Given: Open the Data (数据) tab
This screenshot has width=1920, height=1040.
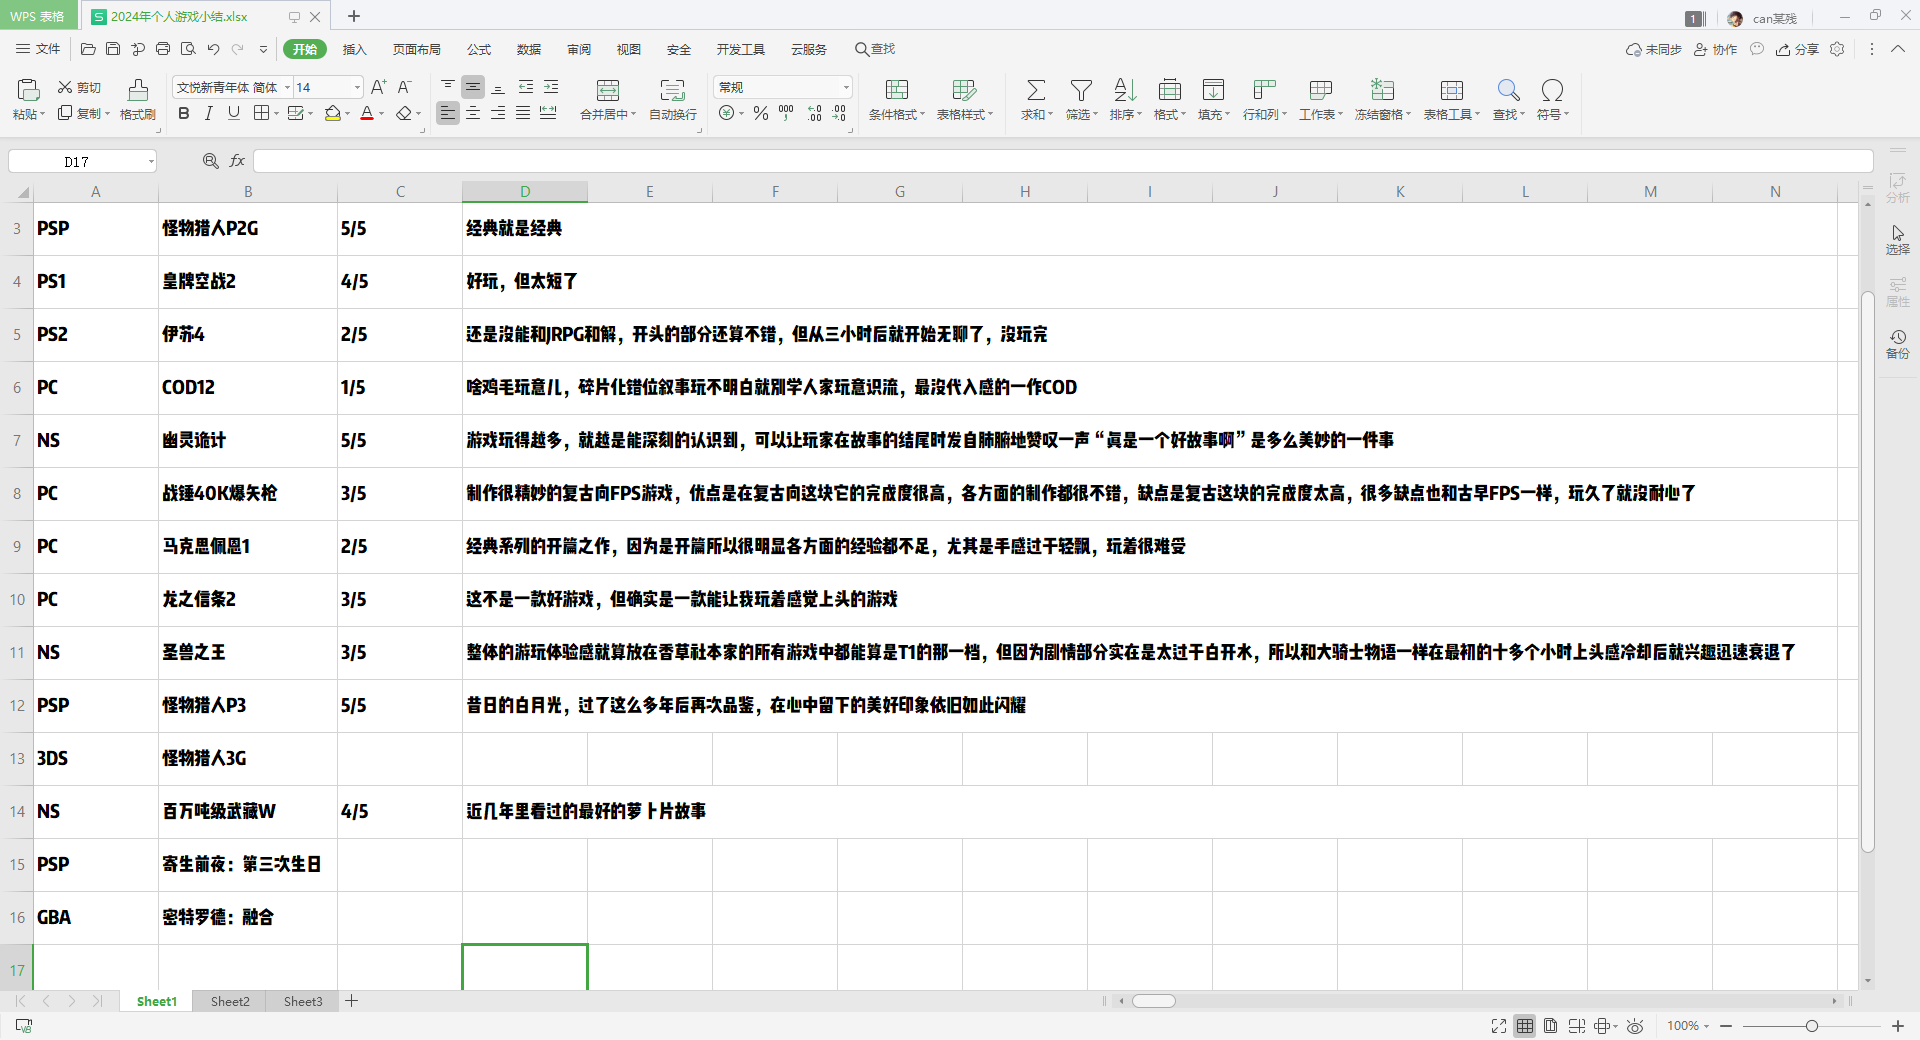Looking at the screenshot, I should coord(529,49).
